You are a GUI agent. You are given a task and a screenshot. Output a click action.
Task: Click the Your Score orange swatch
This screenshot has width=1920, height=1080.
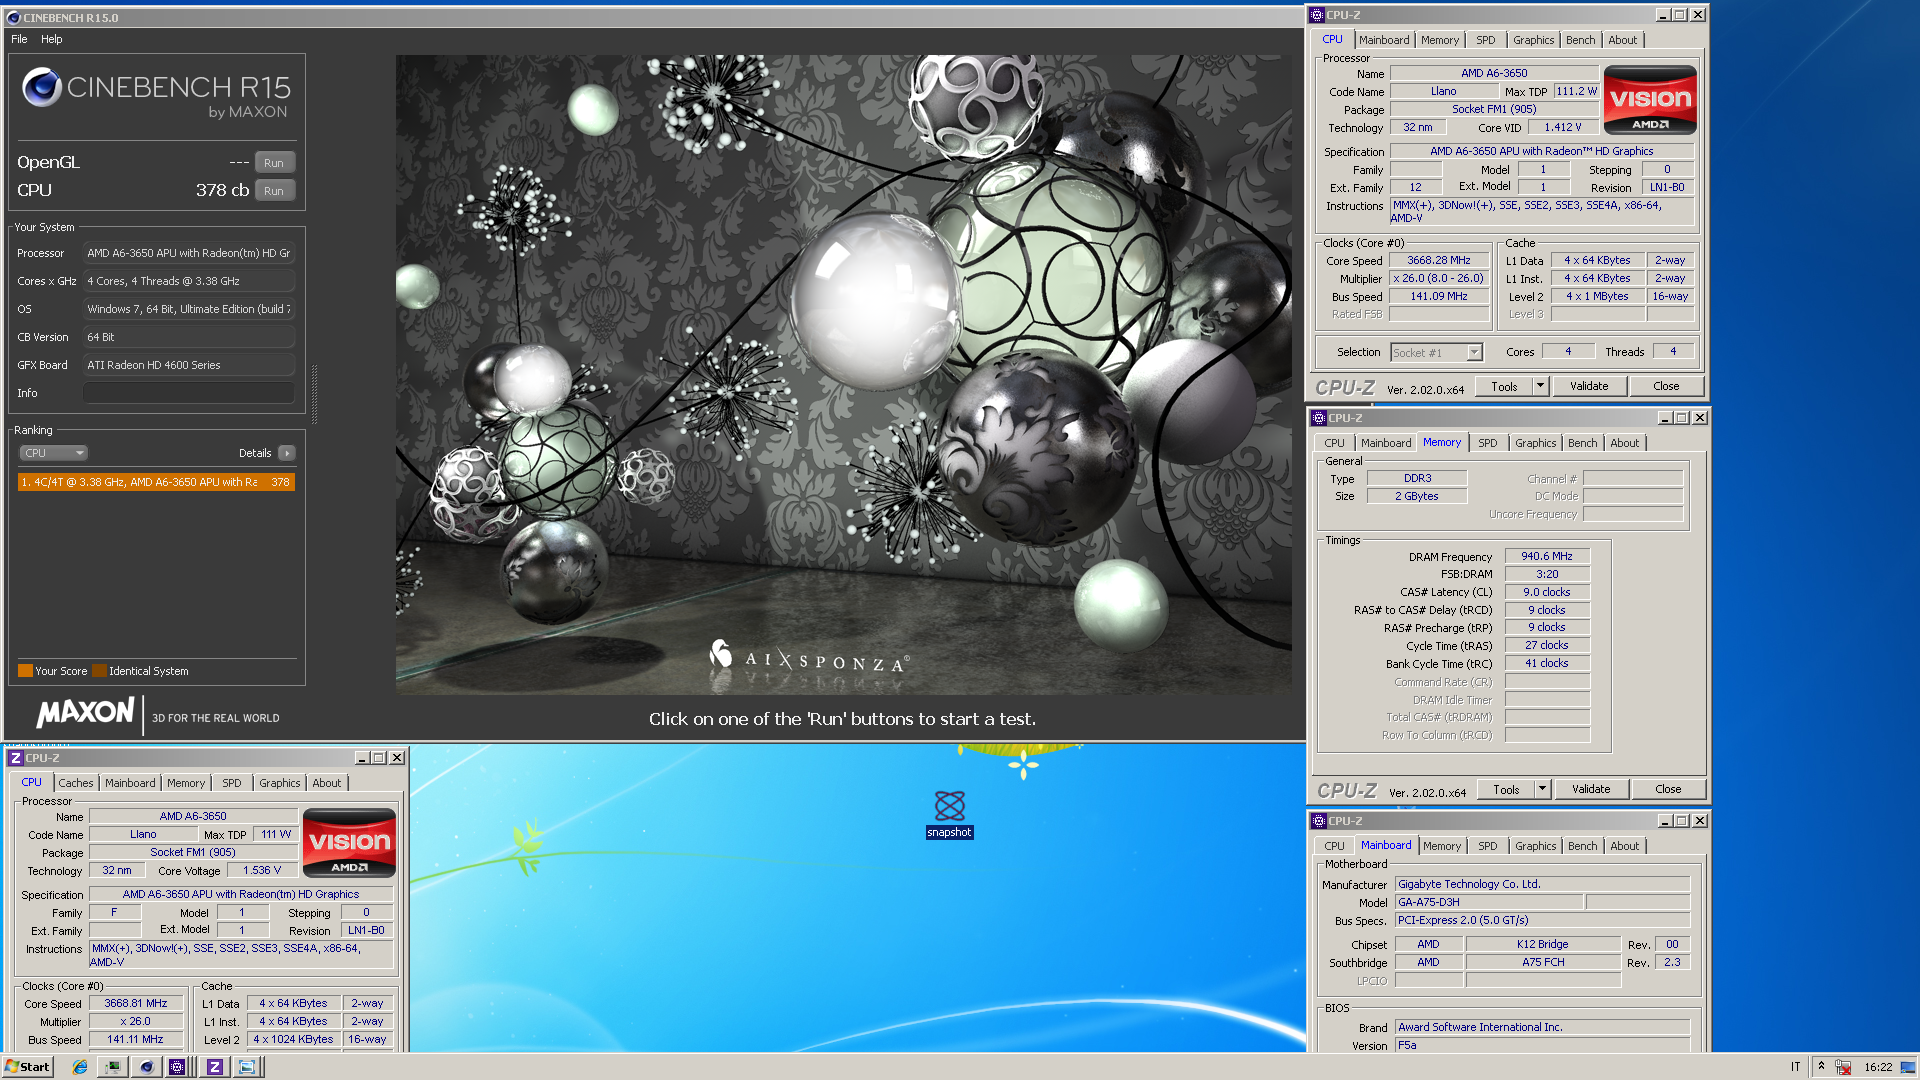pyautogui.click(x=25, y=671)
